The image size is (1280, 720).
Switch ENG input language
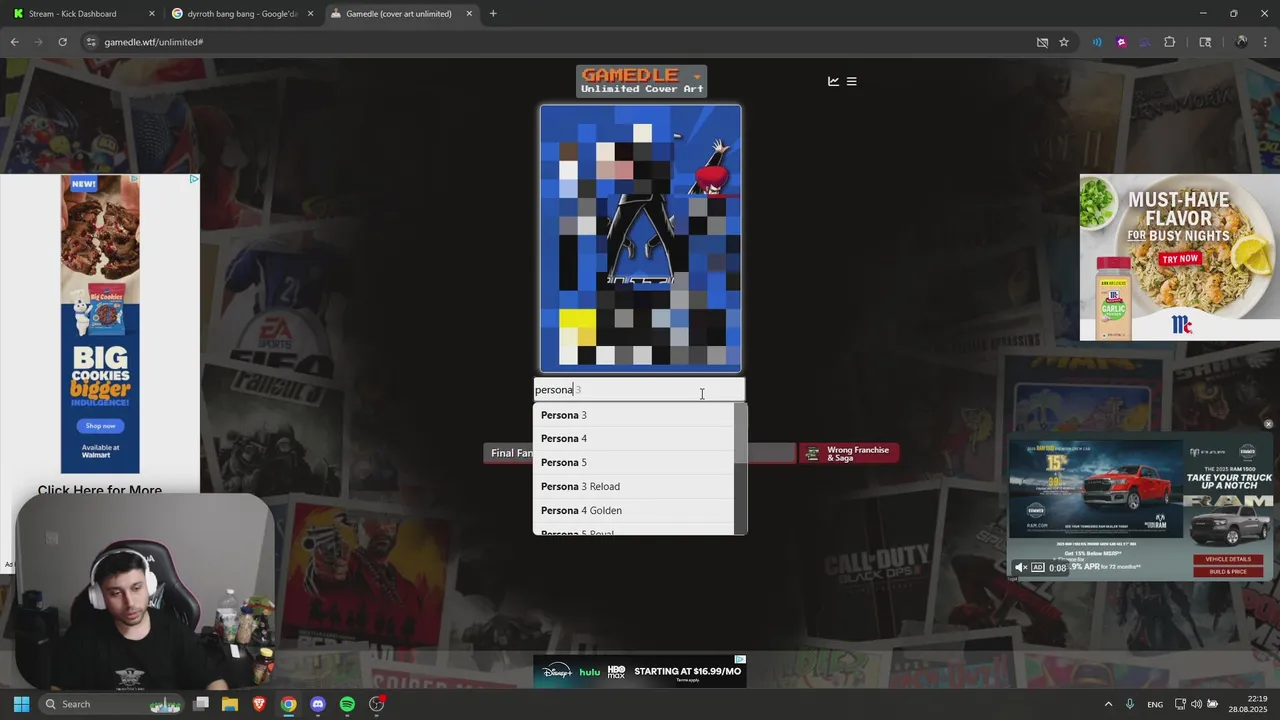[1155, 704]
